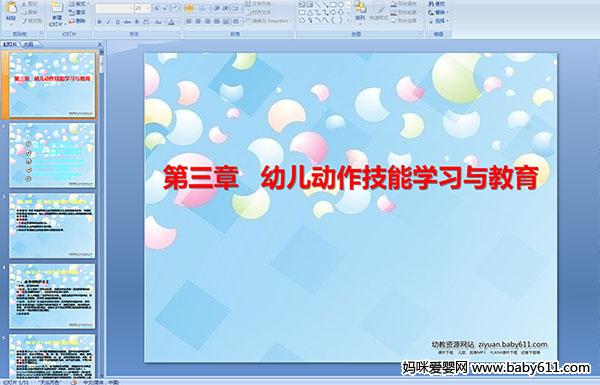Click the Paste clipboard icon
The width and height of the screenshot is (600, 385).
click(x=11, y=7)
